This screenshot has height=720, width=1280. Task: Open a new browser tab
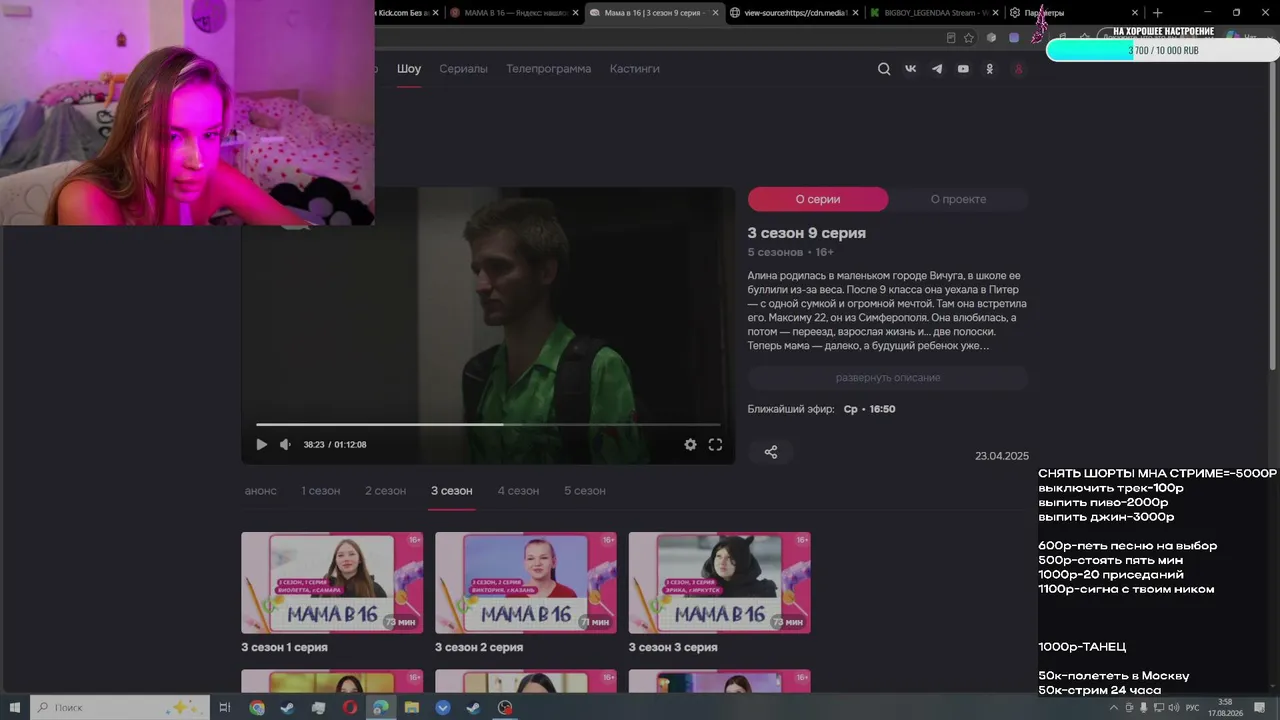pos(1158,13)
